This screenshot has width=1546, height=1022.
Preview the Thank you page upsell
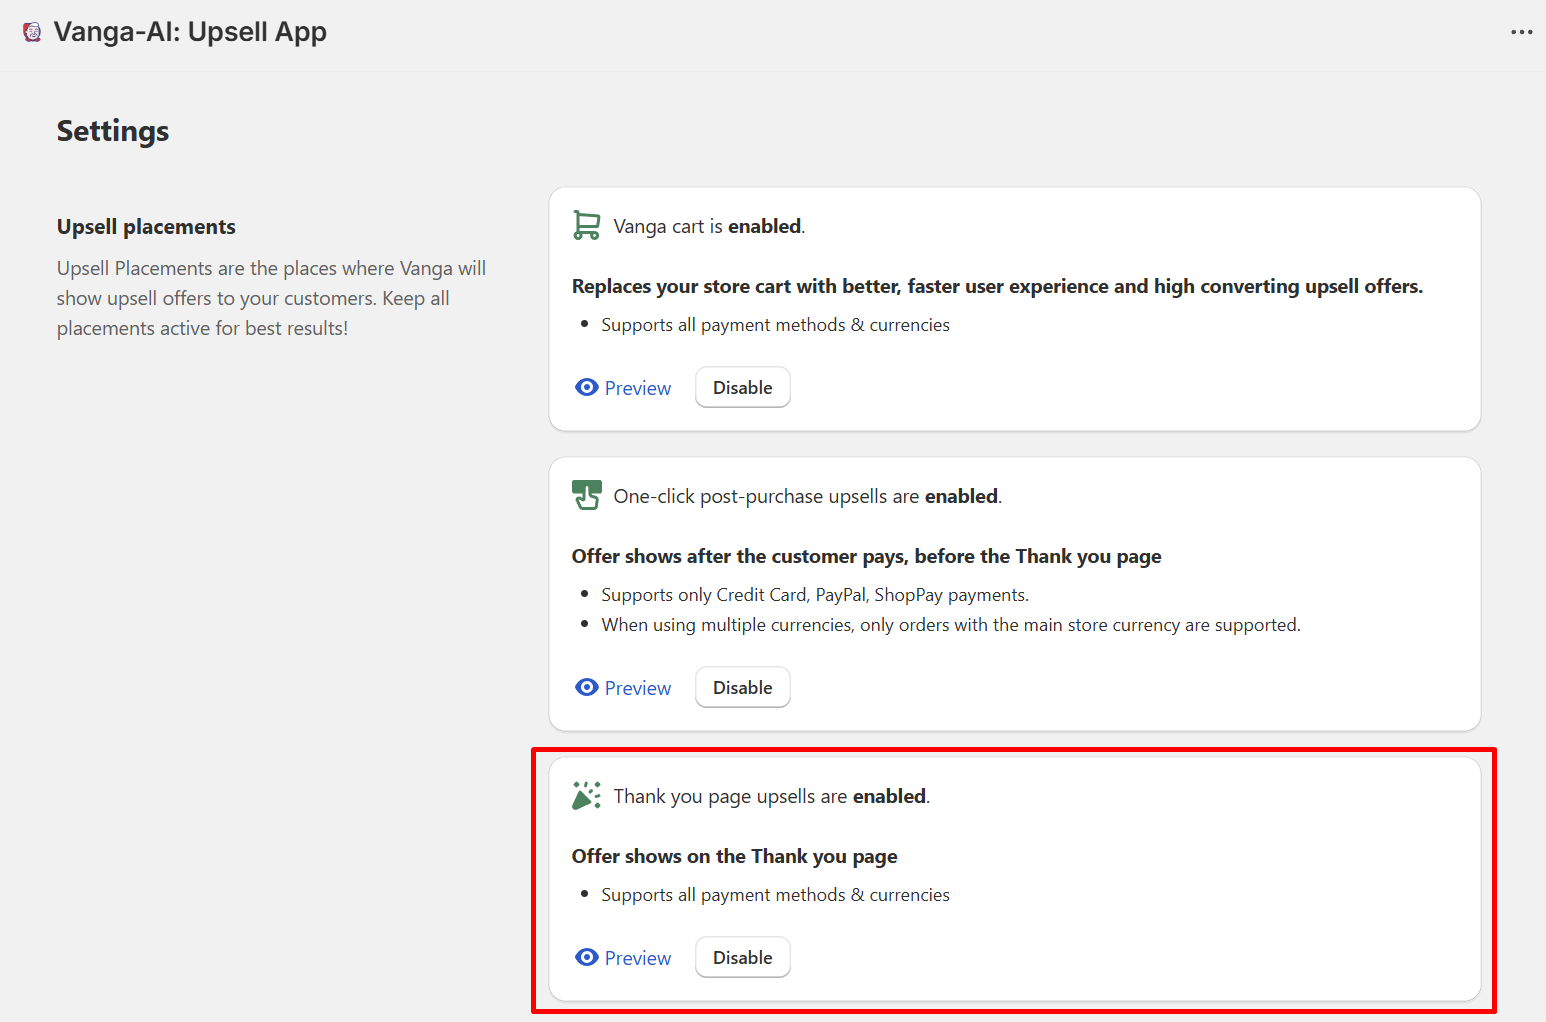pos(624,958)
